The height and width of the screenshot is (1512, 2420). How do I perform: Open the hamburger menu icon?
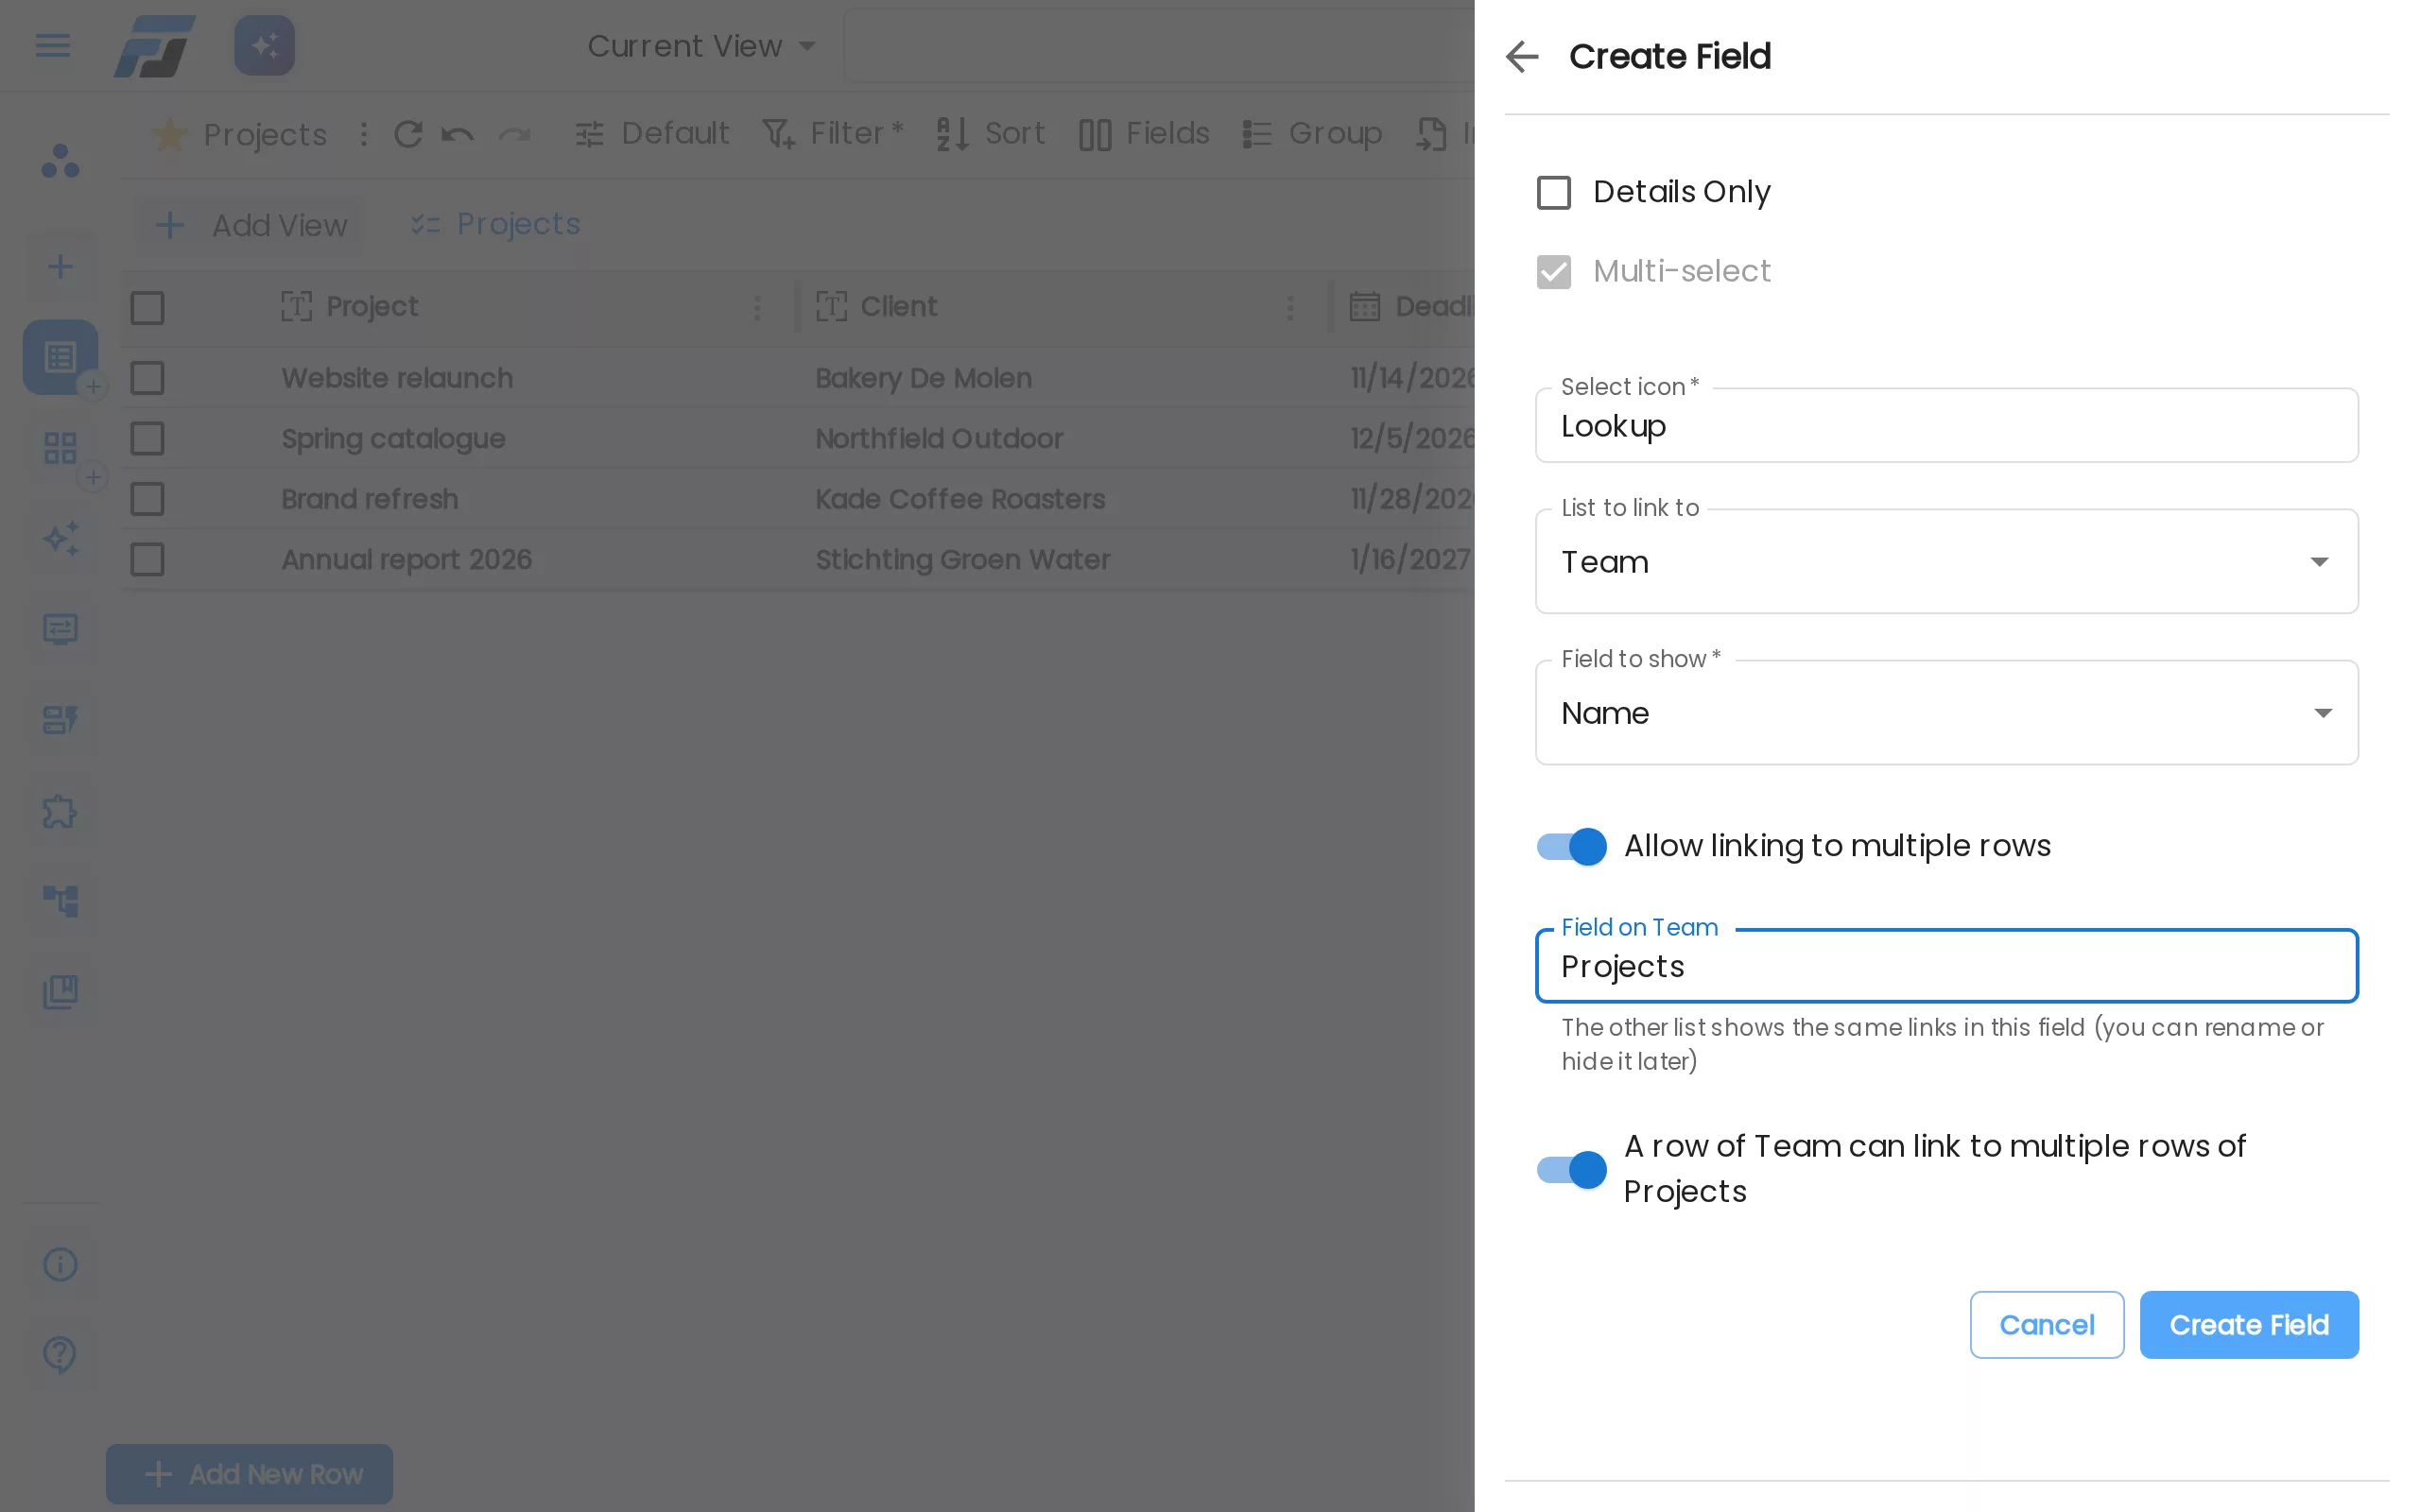pos(53,45)
